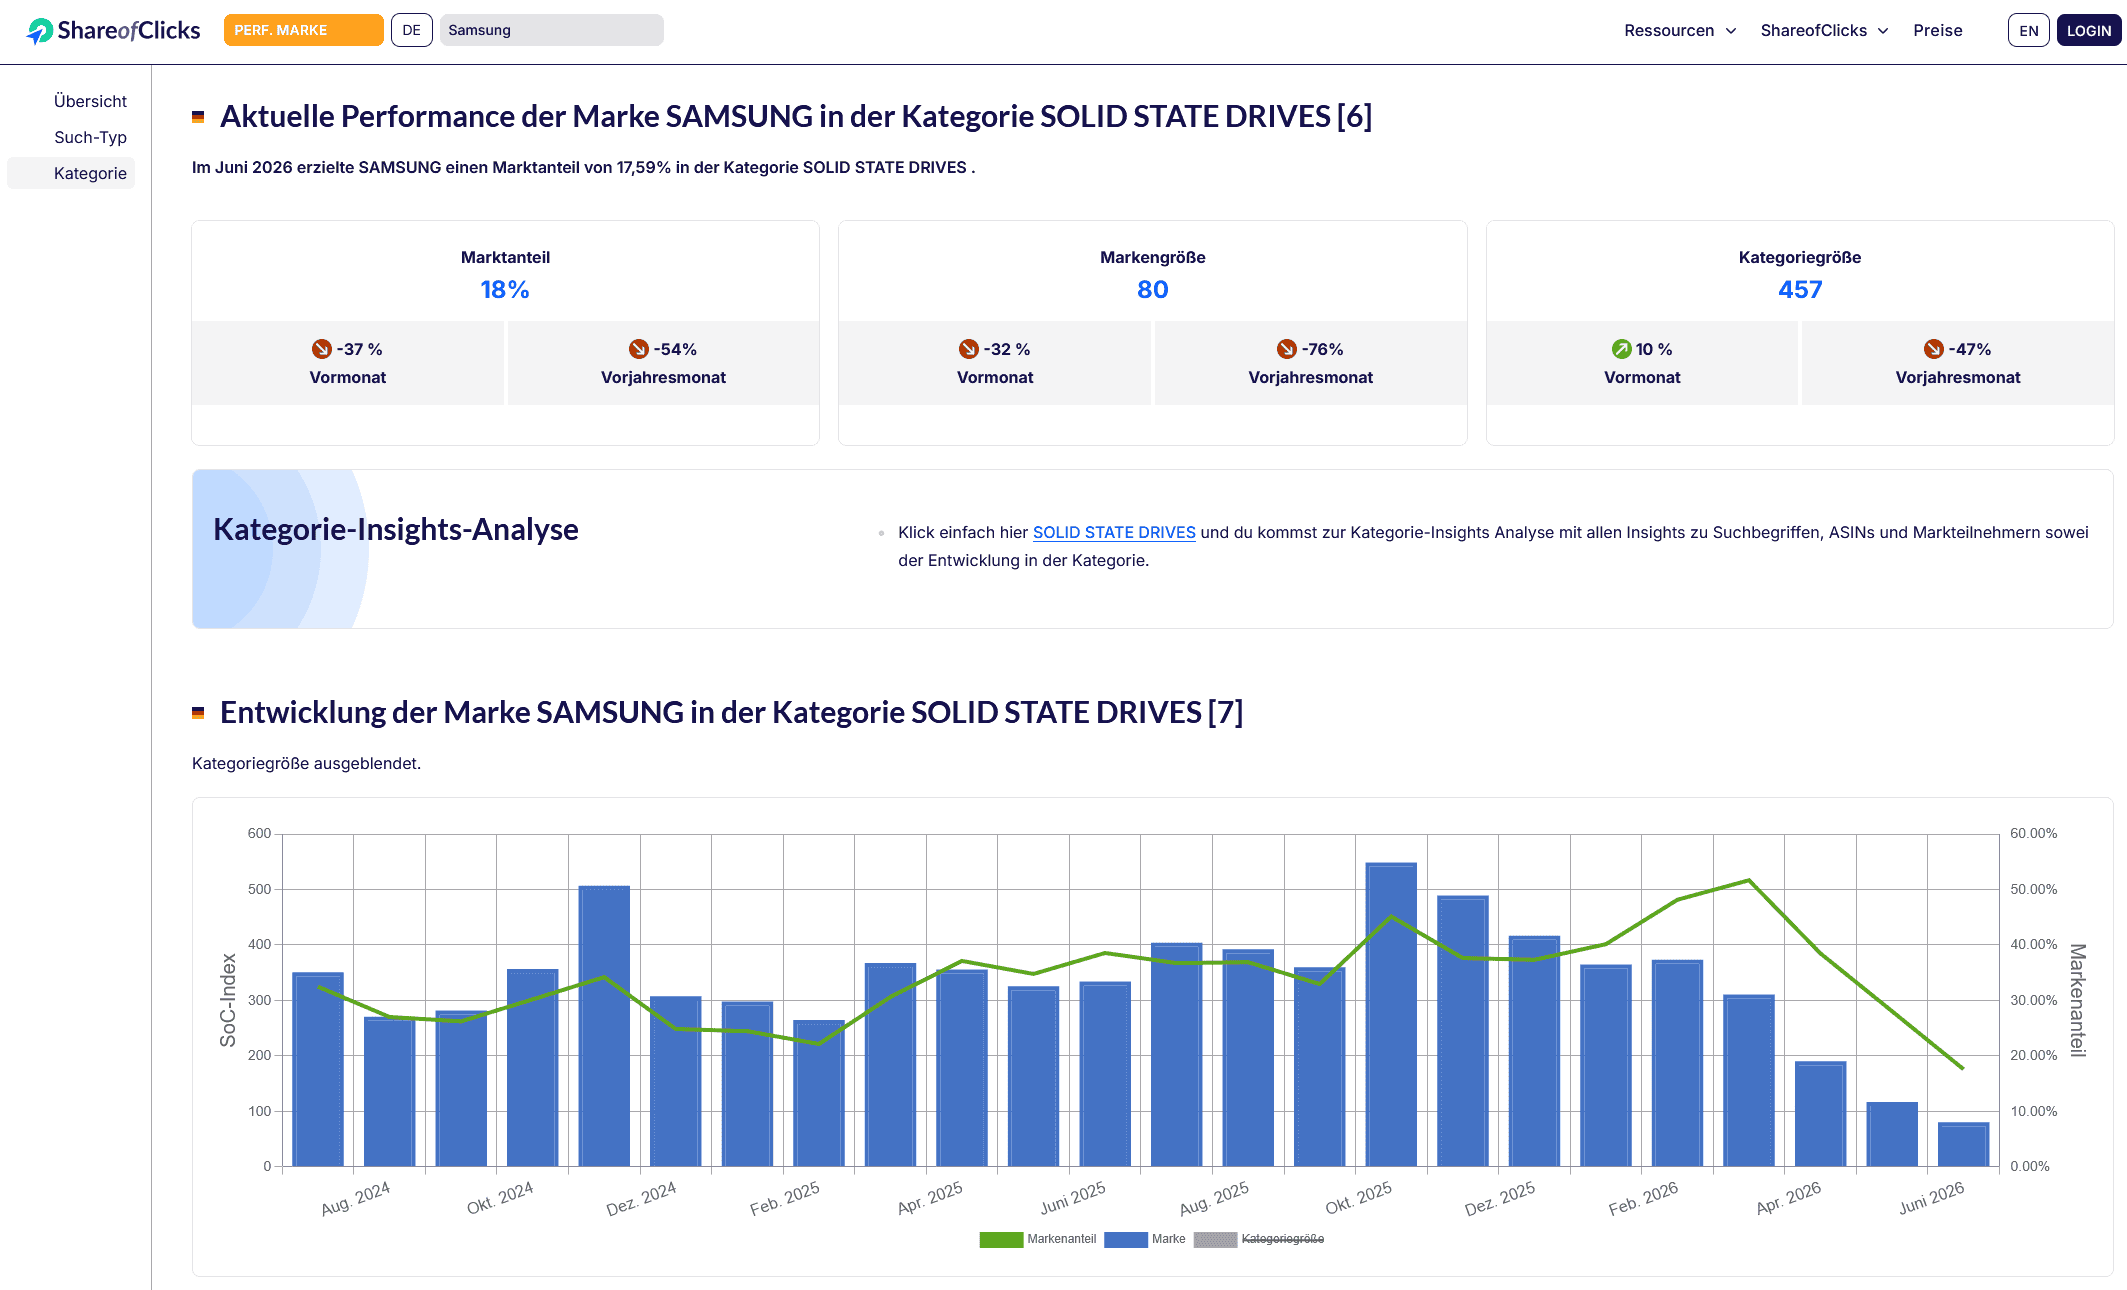Viewport: 2127px width, 1290px height.
Task: Click the chevron beside ShareofClicks menu
Action: click(x=1883, y=31)
